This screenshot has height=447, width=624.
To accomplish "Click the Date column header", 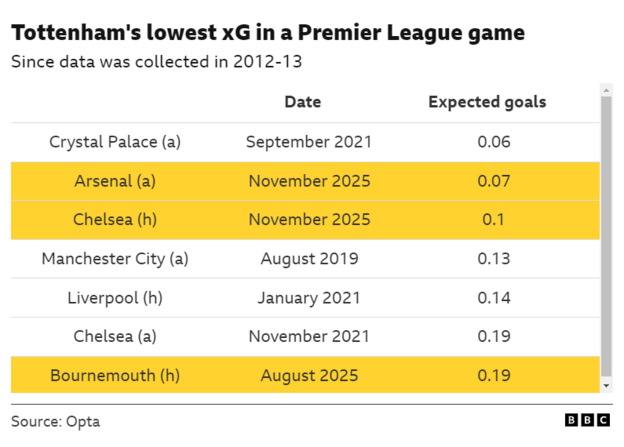I will pos(303,102).
